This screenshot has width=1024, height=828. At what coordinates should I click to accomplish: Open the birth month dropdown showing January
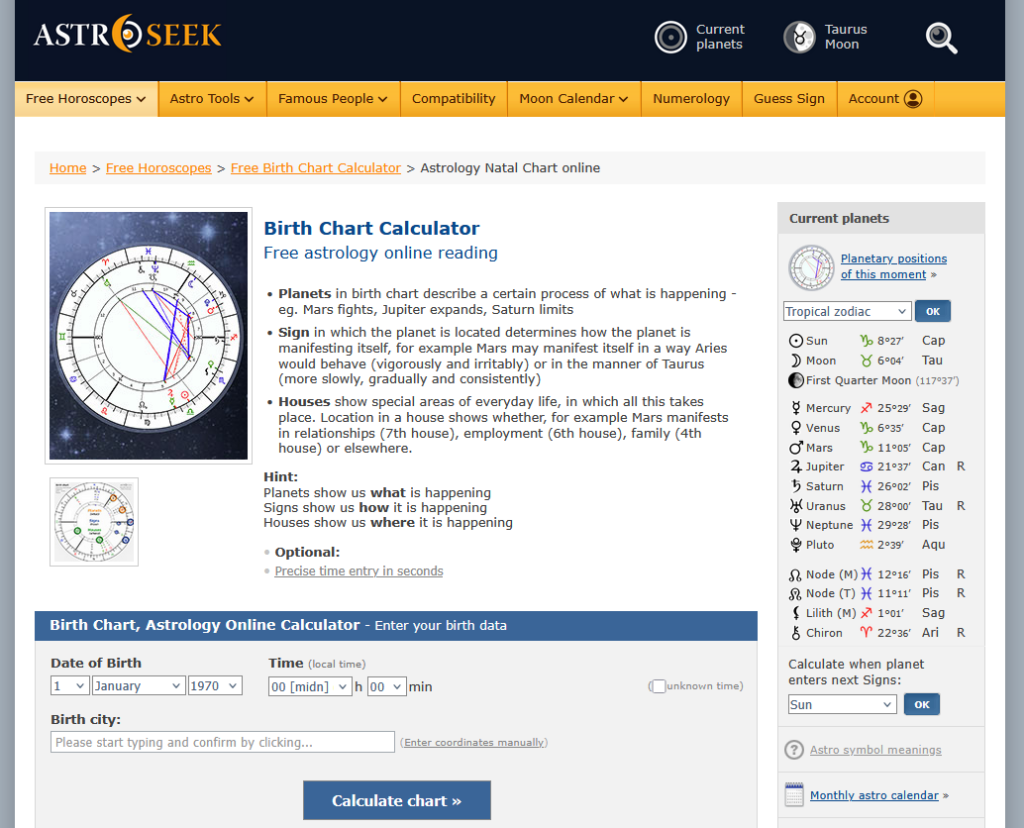[x=138, y=686]
